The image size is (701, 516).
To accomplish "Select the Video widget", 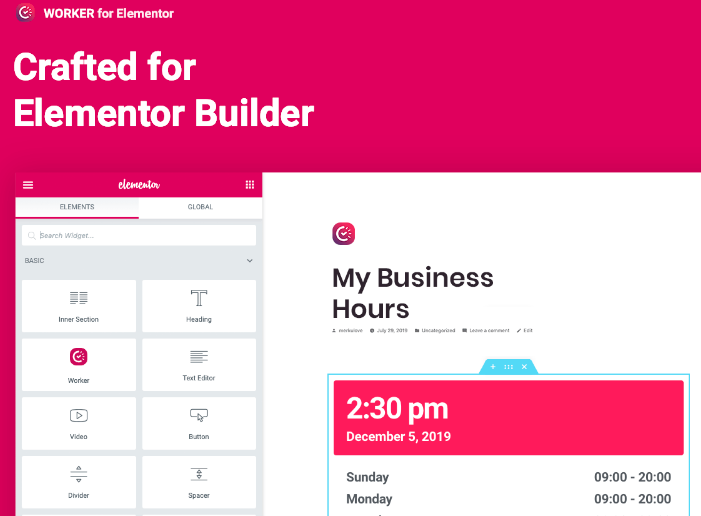I will coord(78,422).
